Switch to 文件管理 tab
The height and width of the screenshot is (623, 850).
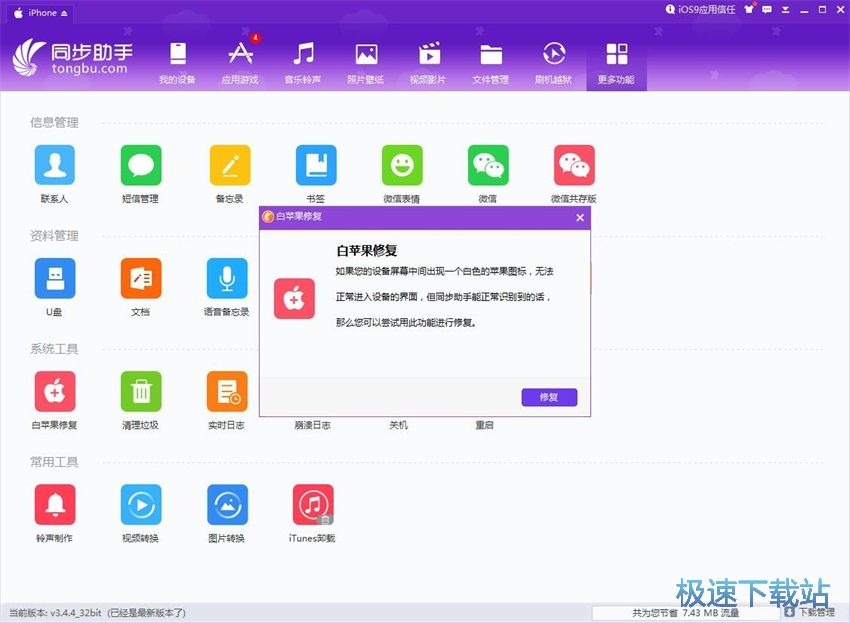491,63
